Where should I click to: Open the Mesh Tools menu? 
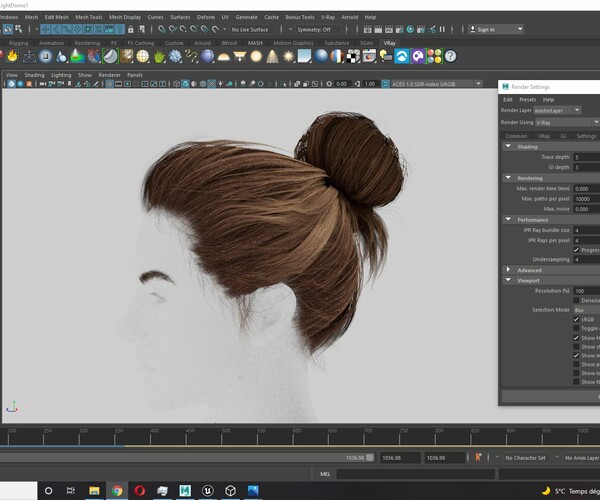89,17
